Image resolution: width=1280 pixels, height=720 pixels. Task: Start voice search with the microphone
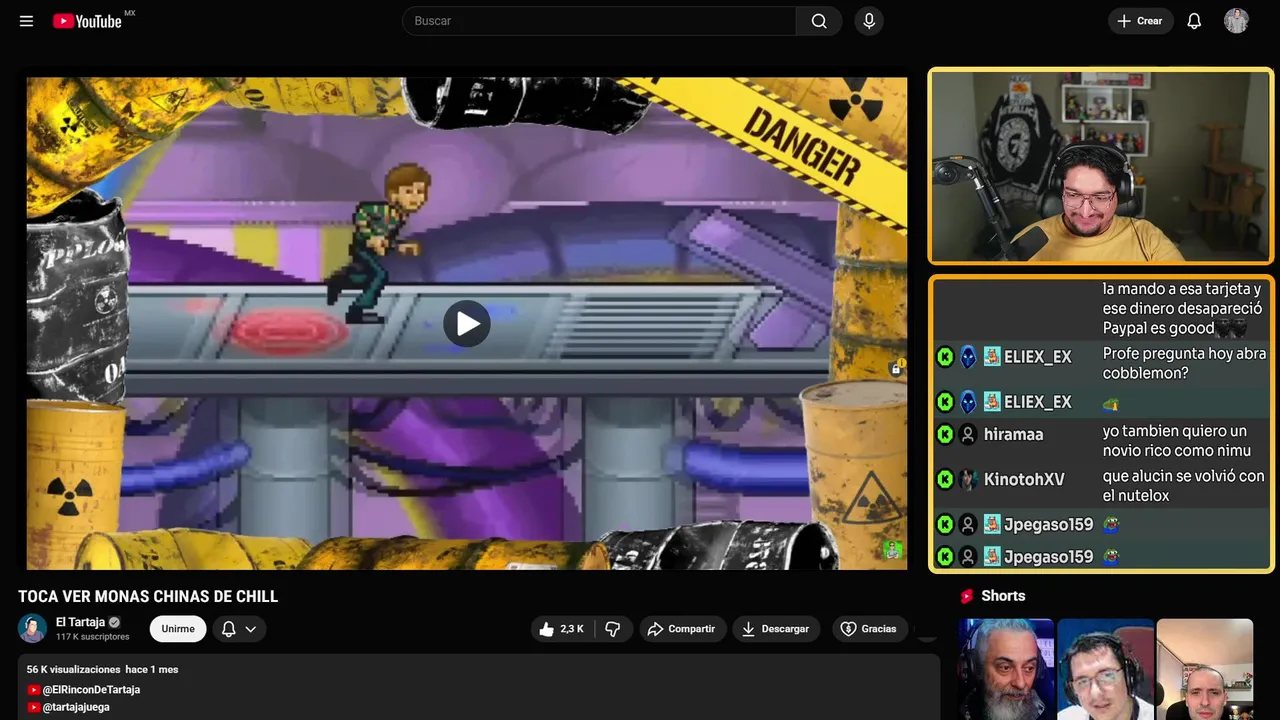(x=869, y=21)
